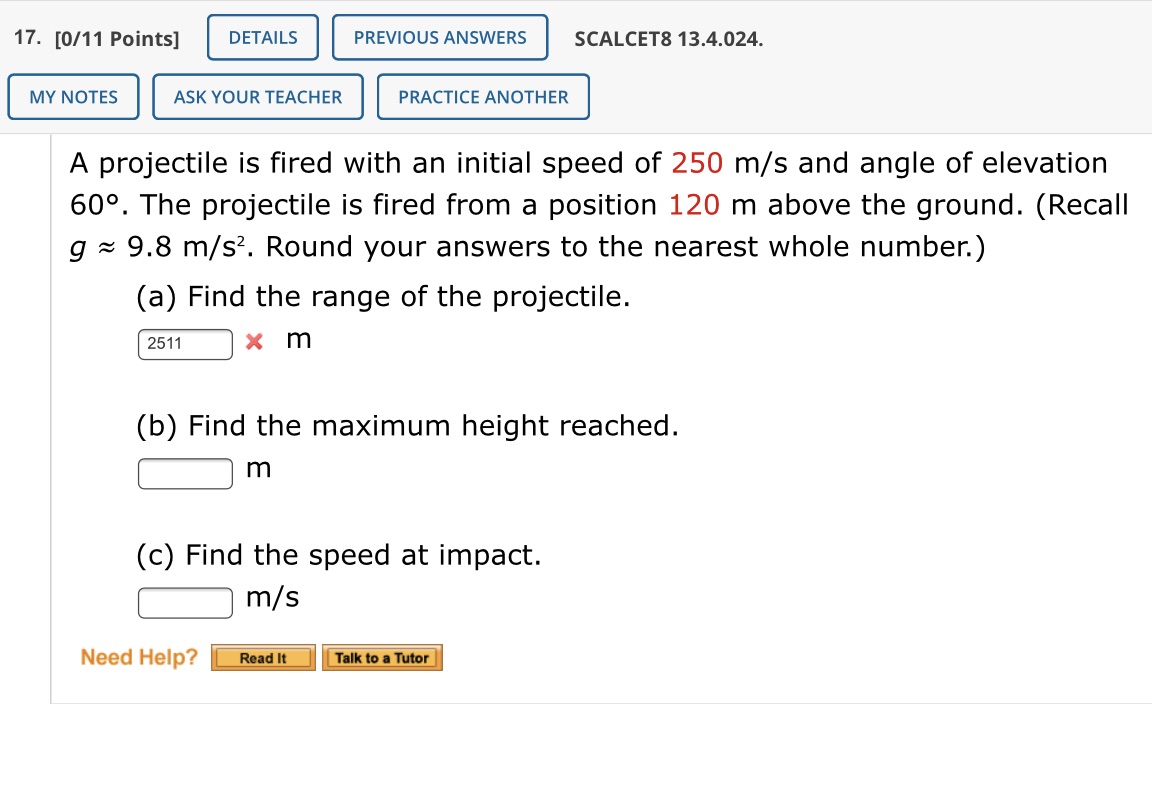Open MY NOTES for question 17
The width and height of the screenshot is (1152, 790).
[73, 96]
